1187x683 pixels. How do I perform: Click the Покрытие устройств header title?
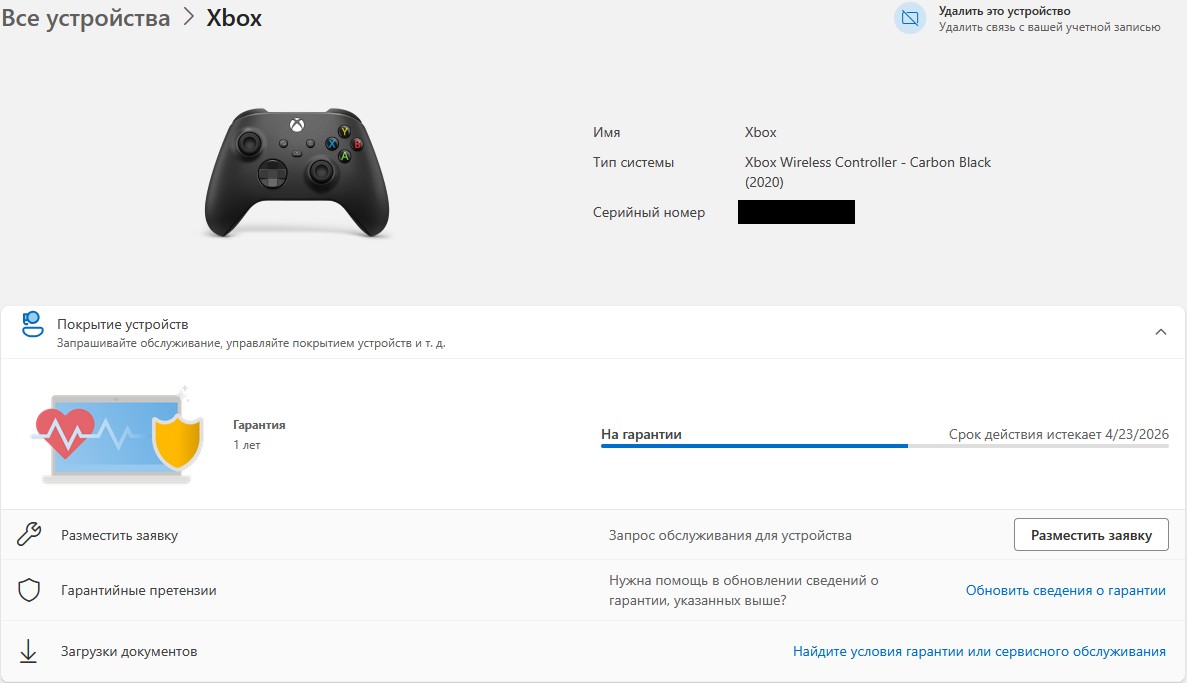[123, 324]
